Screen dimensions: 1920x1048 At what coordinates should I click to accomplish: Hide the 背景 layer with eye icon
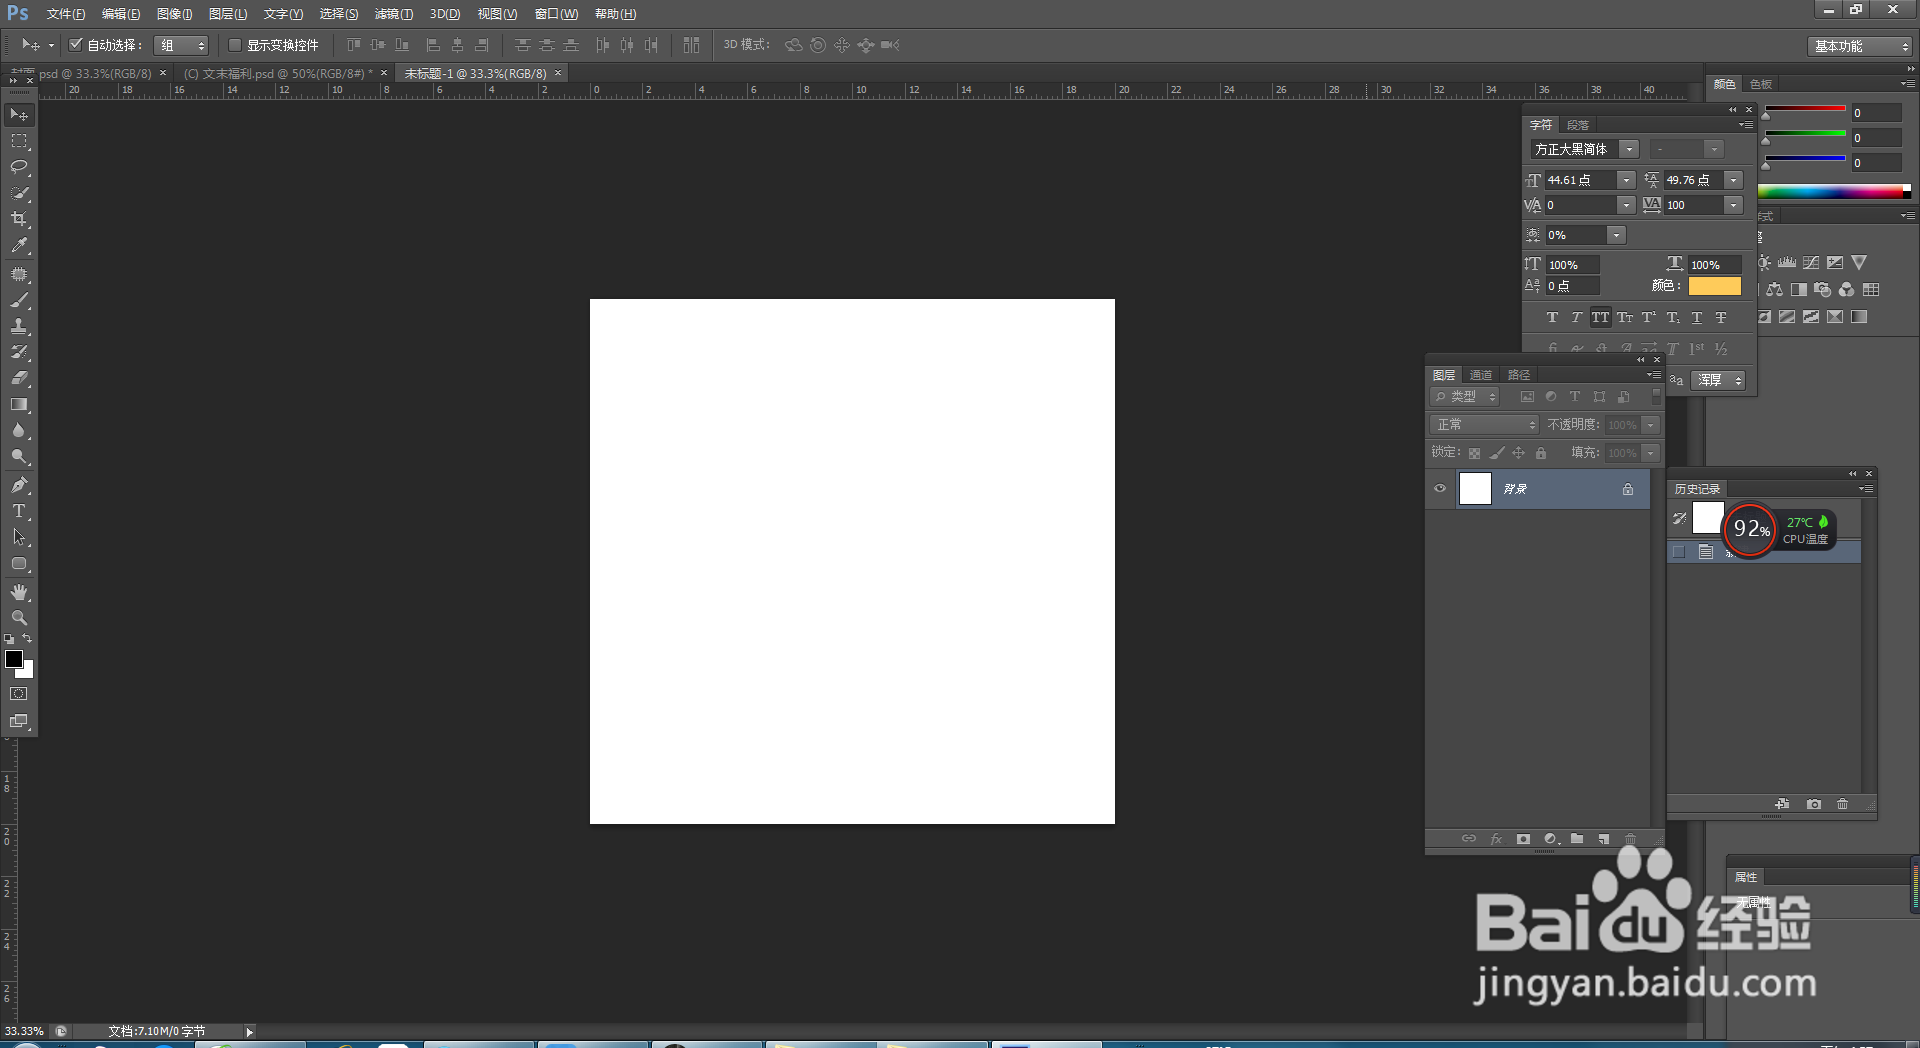pos(1440,489)
